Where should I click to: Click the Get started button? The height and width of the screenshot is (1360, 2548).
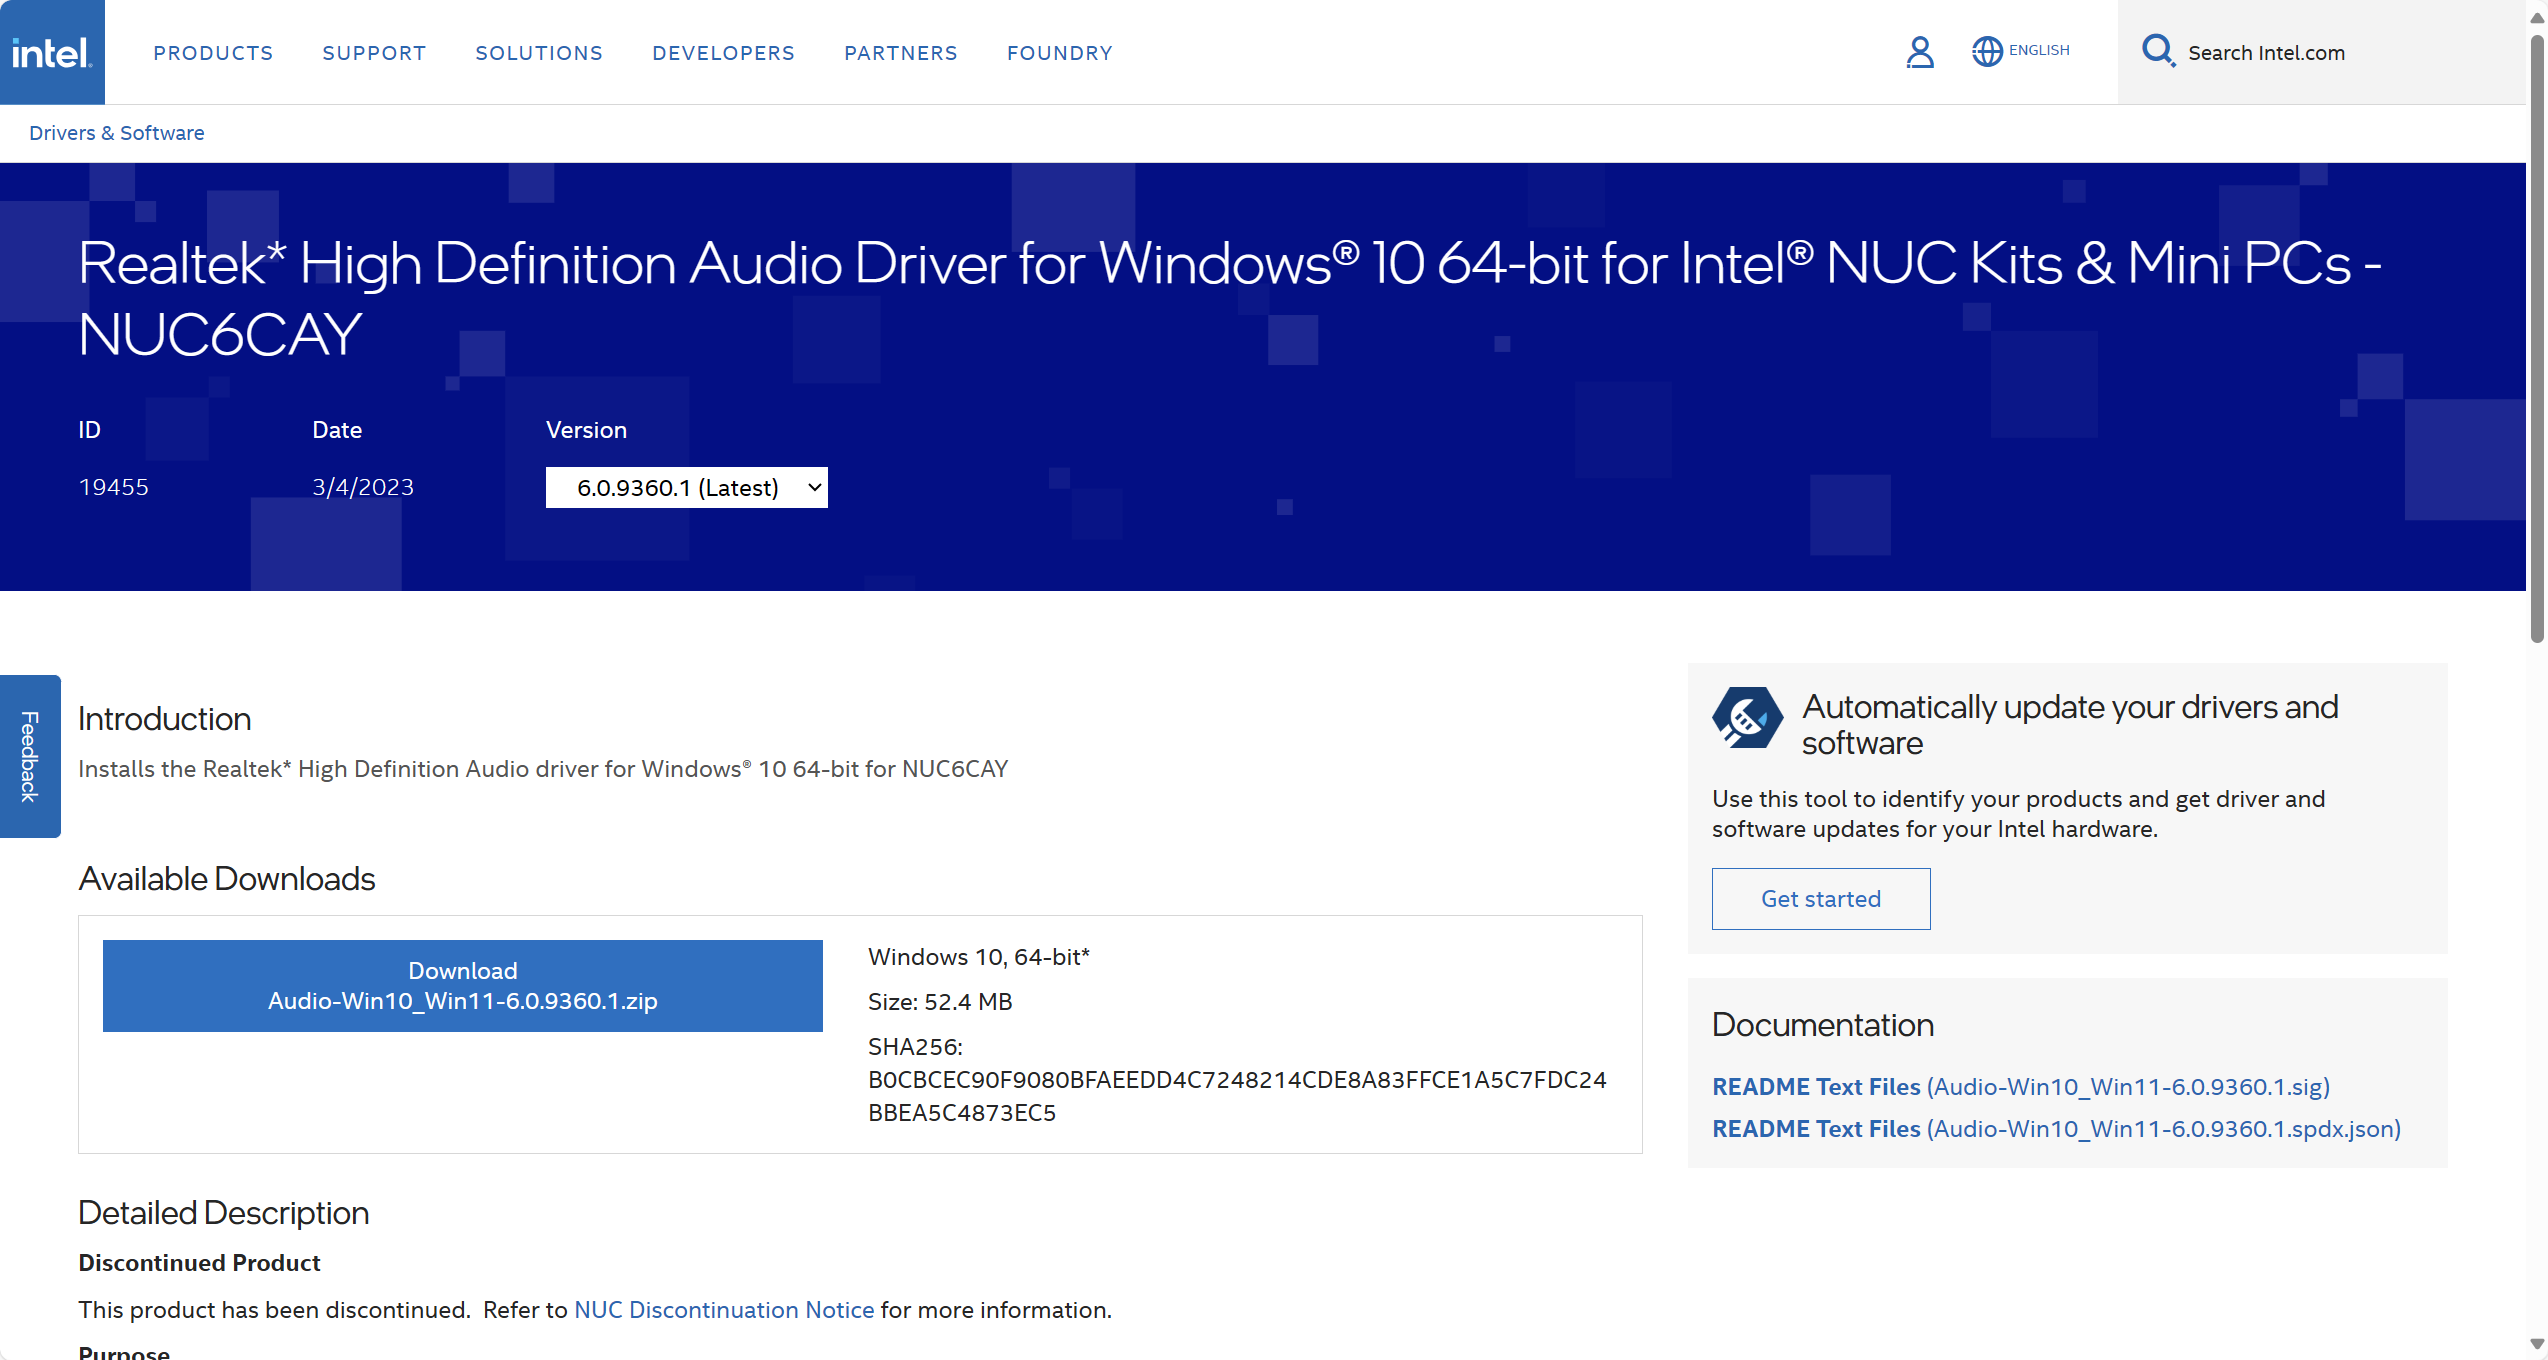tap(1820, 899)
